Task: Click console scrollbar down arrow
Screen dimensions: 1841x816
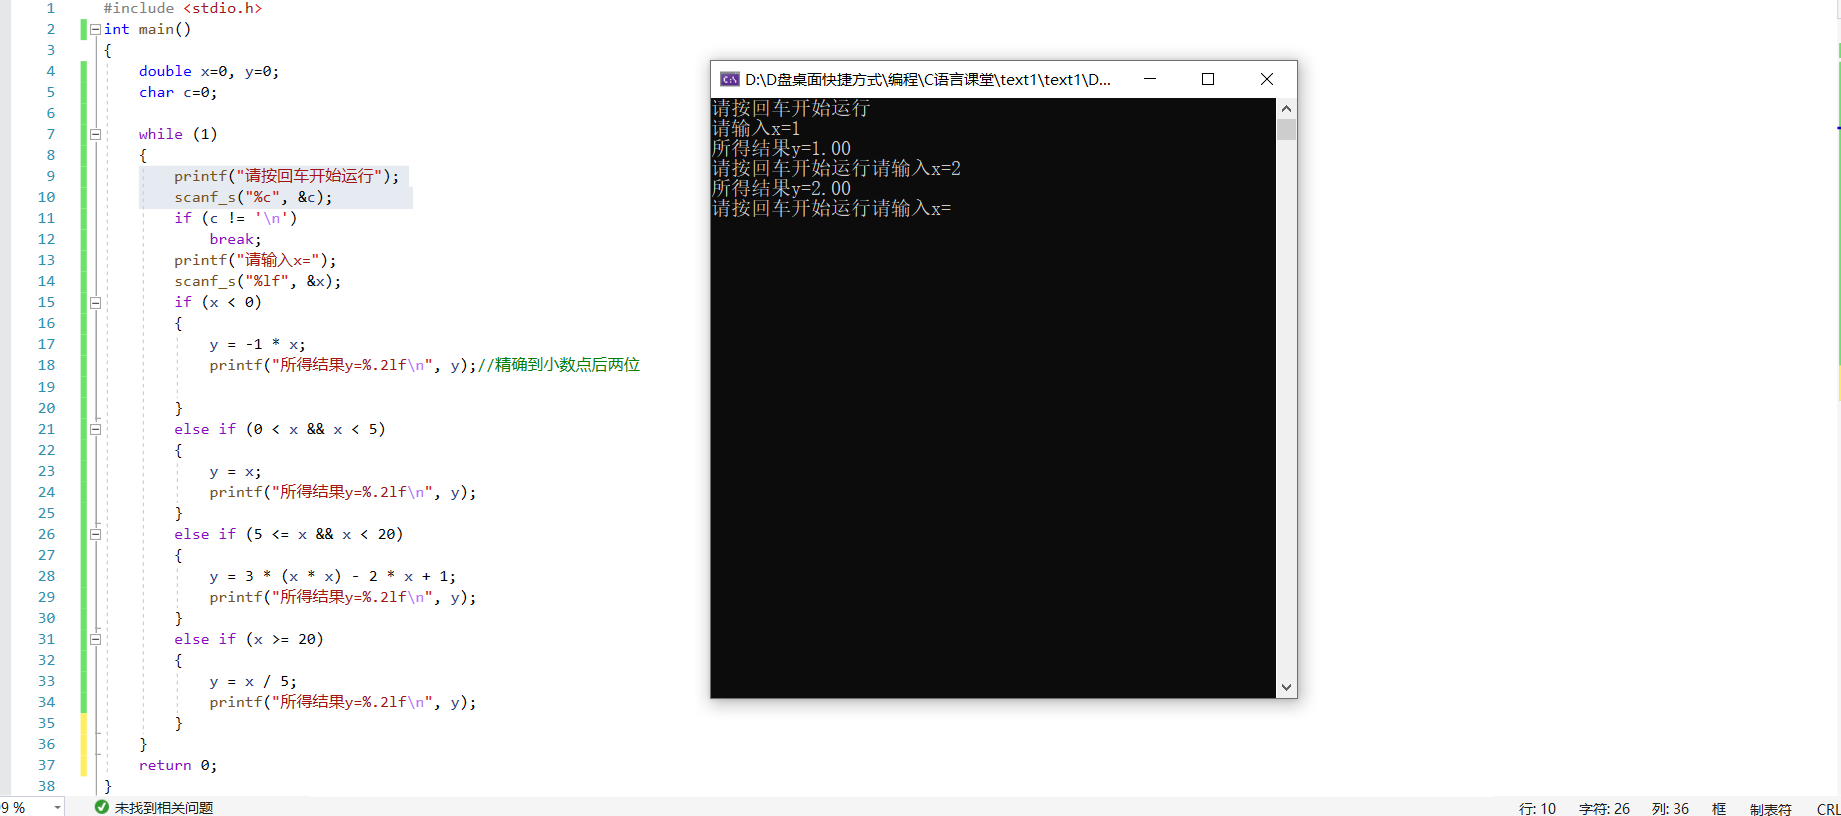Action: click(x=1286, y=688)
